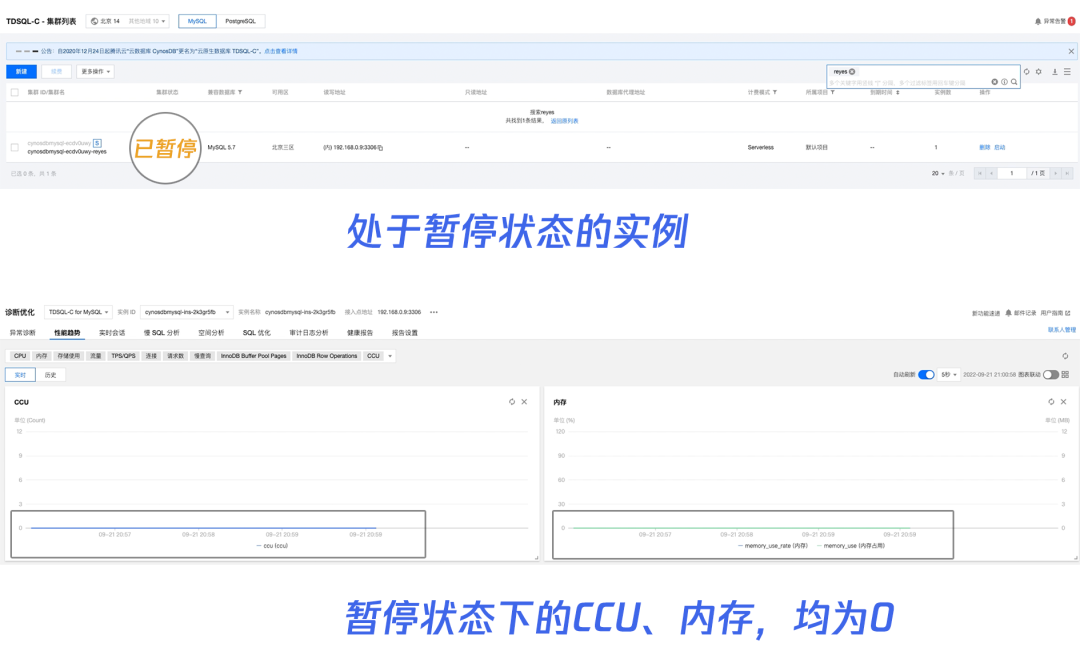Open the 实例 ID dropdown
The image size is (1080, 659).
point(187,313)
